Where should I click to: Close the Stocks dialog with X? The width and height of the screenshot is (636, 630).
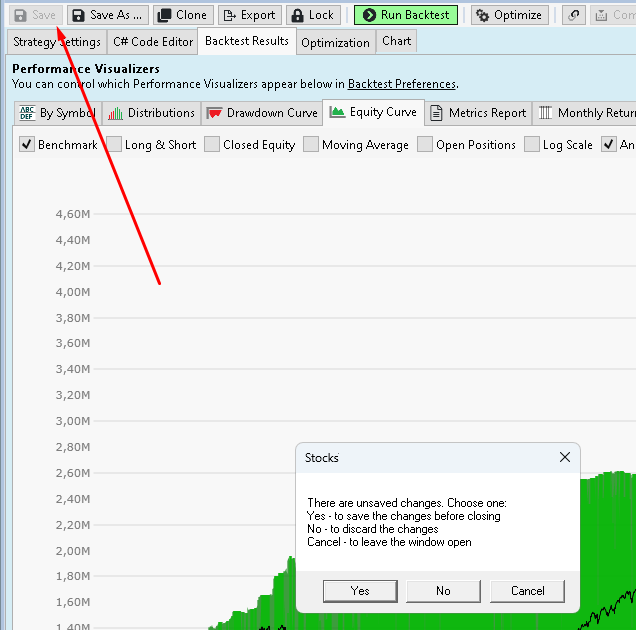click(564, 457)
